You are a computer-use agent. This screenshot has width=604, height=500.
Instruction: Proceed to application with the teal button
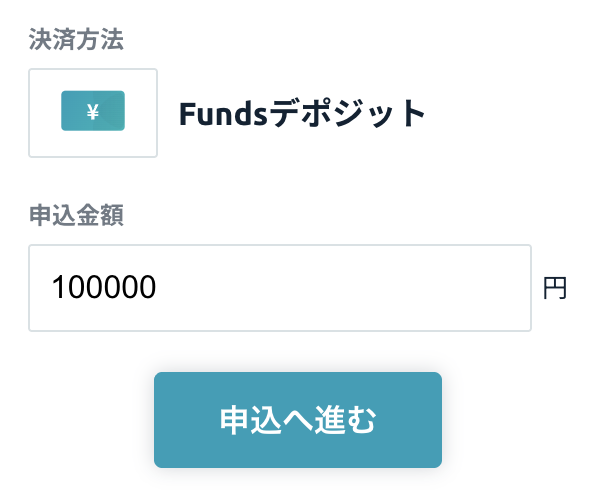tap(297, 420)
